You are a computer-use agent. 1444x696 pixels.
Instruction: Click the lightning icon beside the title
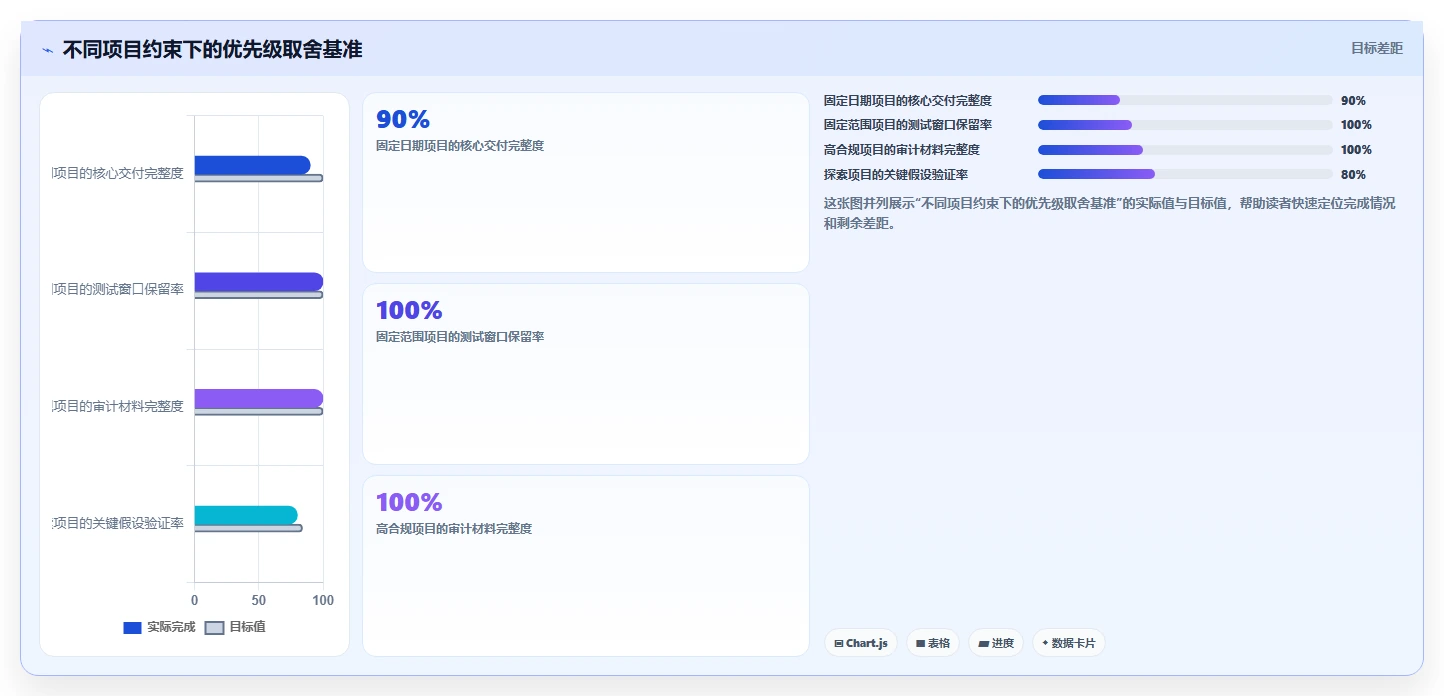click(x=48, y=50)
